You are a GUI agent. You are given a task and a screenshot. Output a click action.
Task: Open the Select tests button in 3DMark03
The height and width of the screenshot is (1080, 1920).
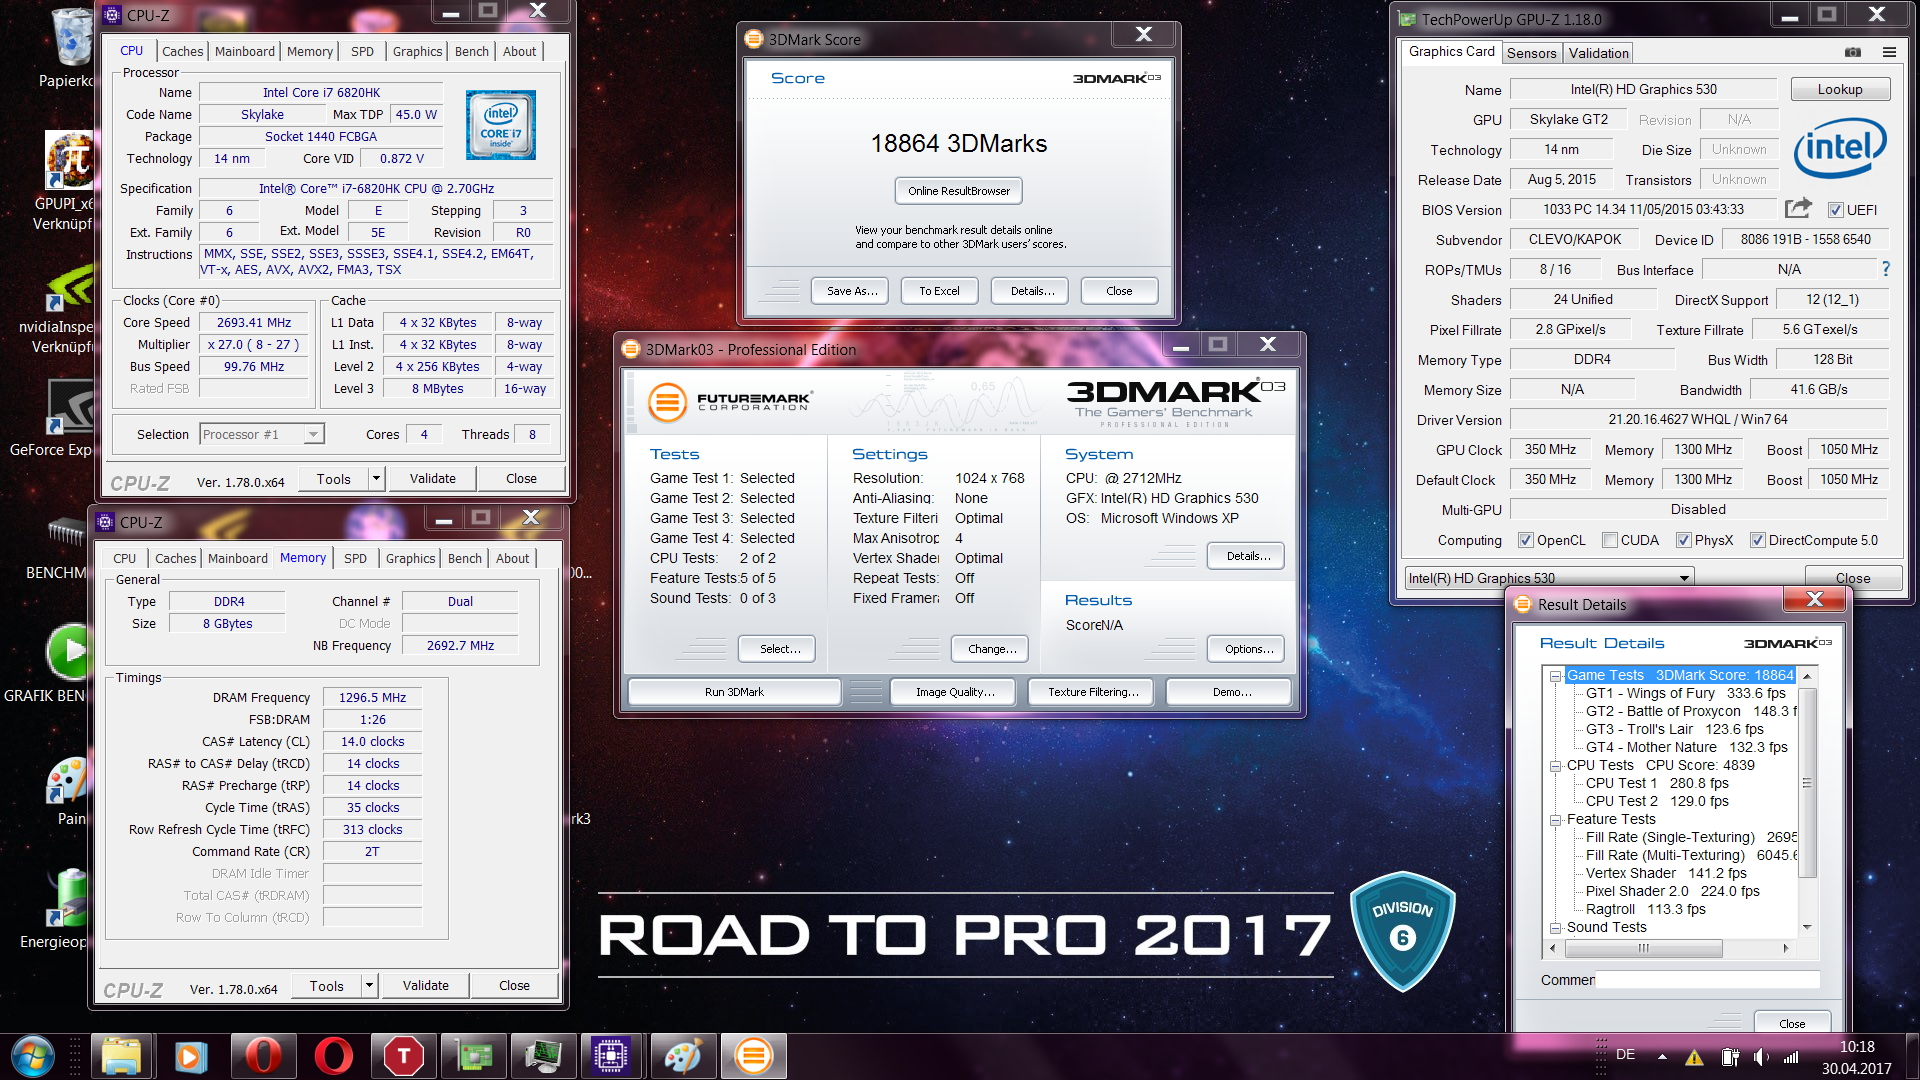779,649
